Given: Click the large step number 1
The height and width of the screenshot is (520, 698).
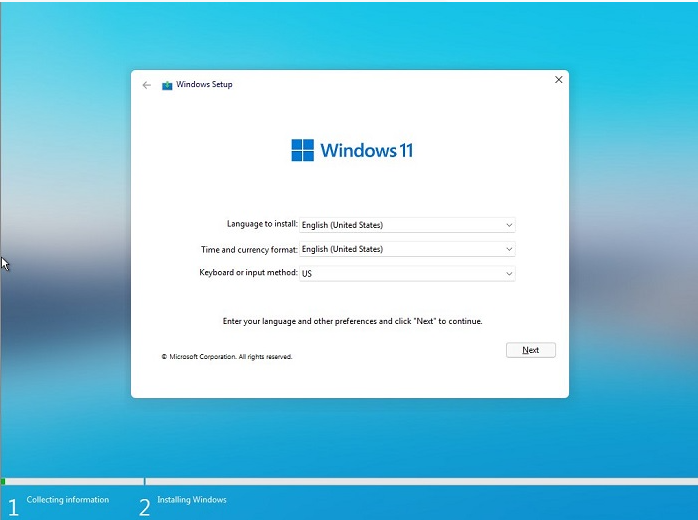Looking at the screenshot, I should 13,507.
